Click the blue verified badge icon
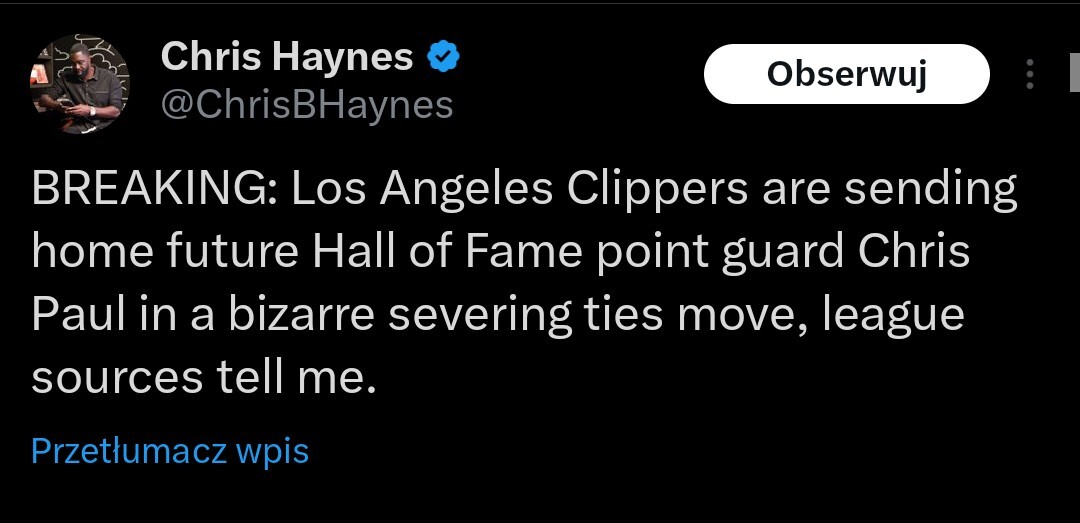This screenshot has height=523, width=1080. [444, 57]
